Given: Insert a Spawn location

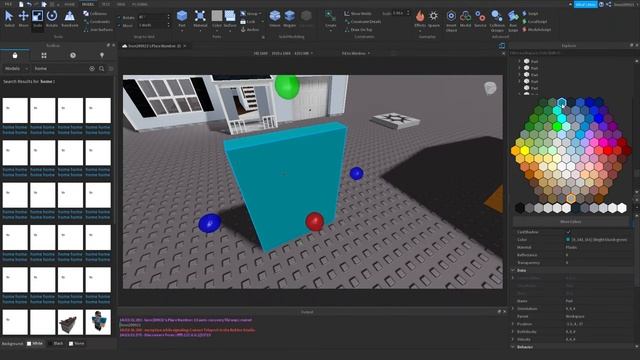Looking at the screenshot, I should point(433,19).
